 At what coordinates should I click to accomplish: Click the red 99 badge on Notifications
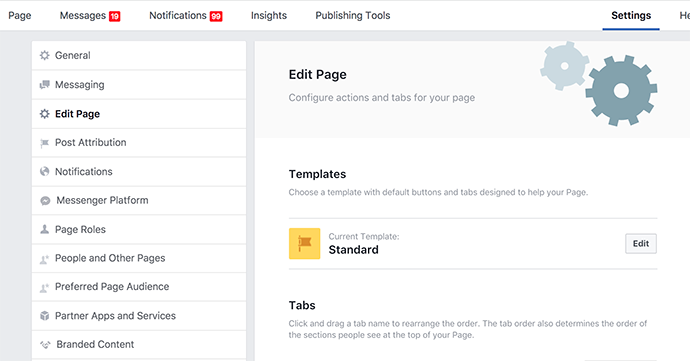pos(216,16)
